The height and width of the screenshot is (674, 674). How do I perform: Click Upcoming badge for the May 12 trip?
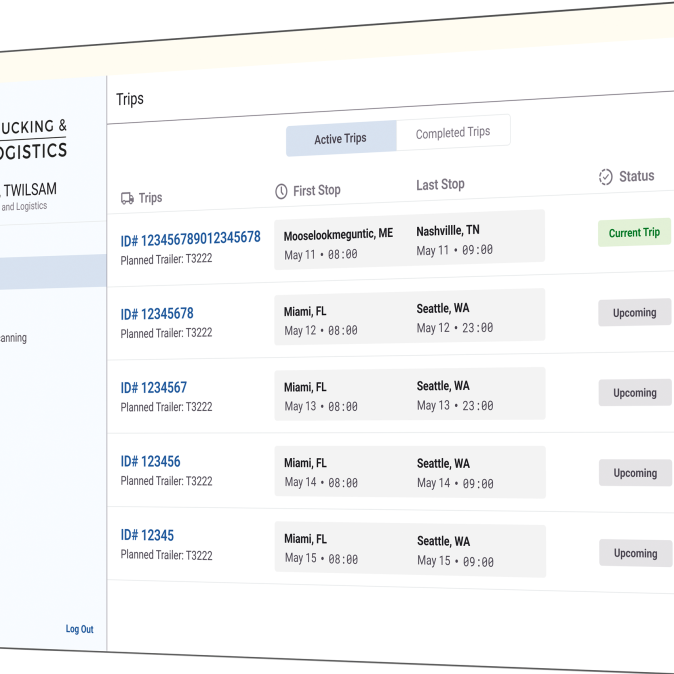click(634, 313)
